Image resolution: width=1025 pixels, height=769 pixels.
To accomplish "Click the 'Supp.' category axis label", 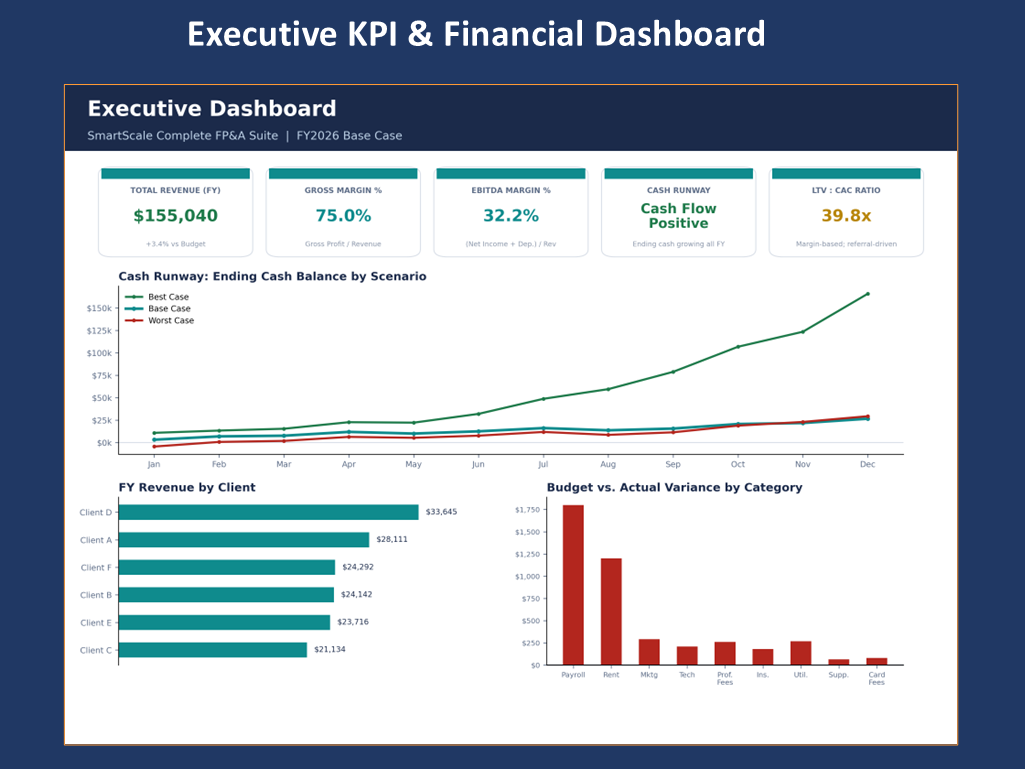I will pyautogui.click(x=839, y=675).
